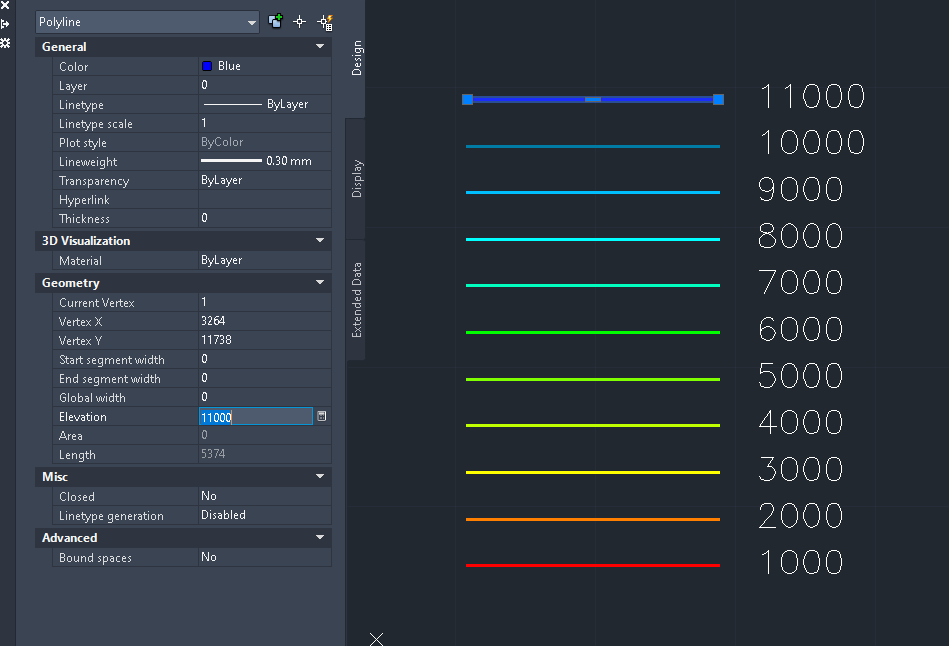The width and height of the screenshot is (949, 646).
Task: Open the Quick Select tool
Action: click(322, 20)
